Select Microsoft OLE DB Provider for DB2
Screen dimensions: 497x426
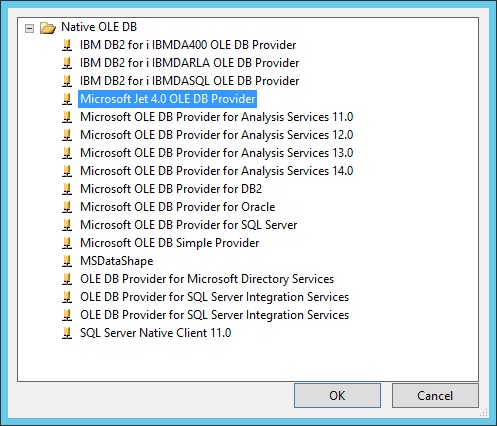click(171, 189)
